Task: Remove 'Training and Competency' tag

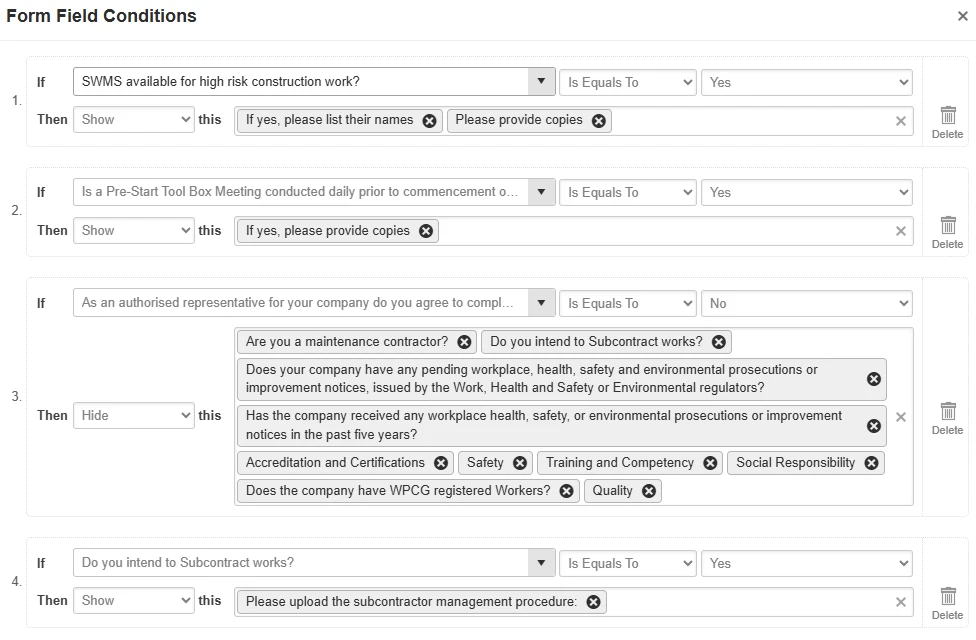Action: (x=710, y=463)
